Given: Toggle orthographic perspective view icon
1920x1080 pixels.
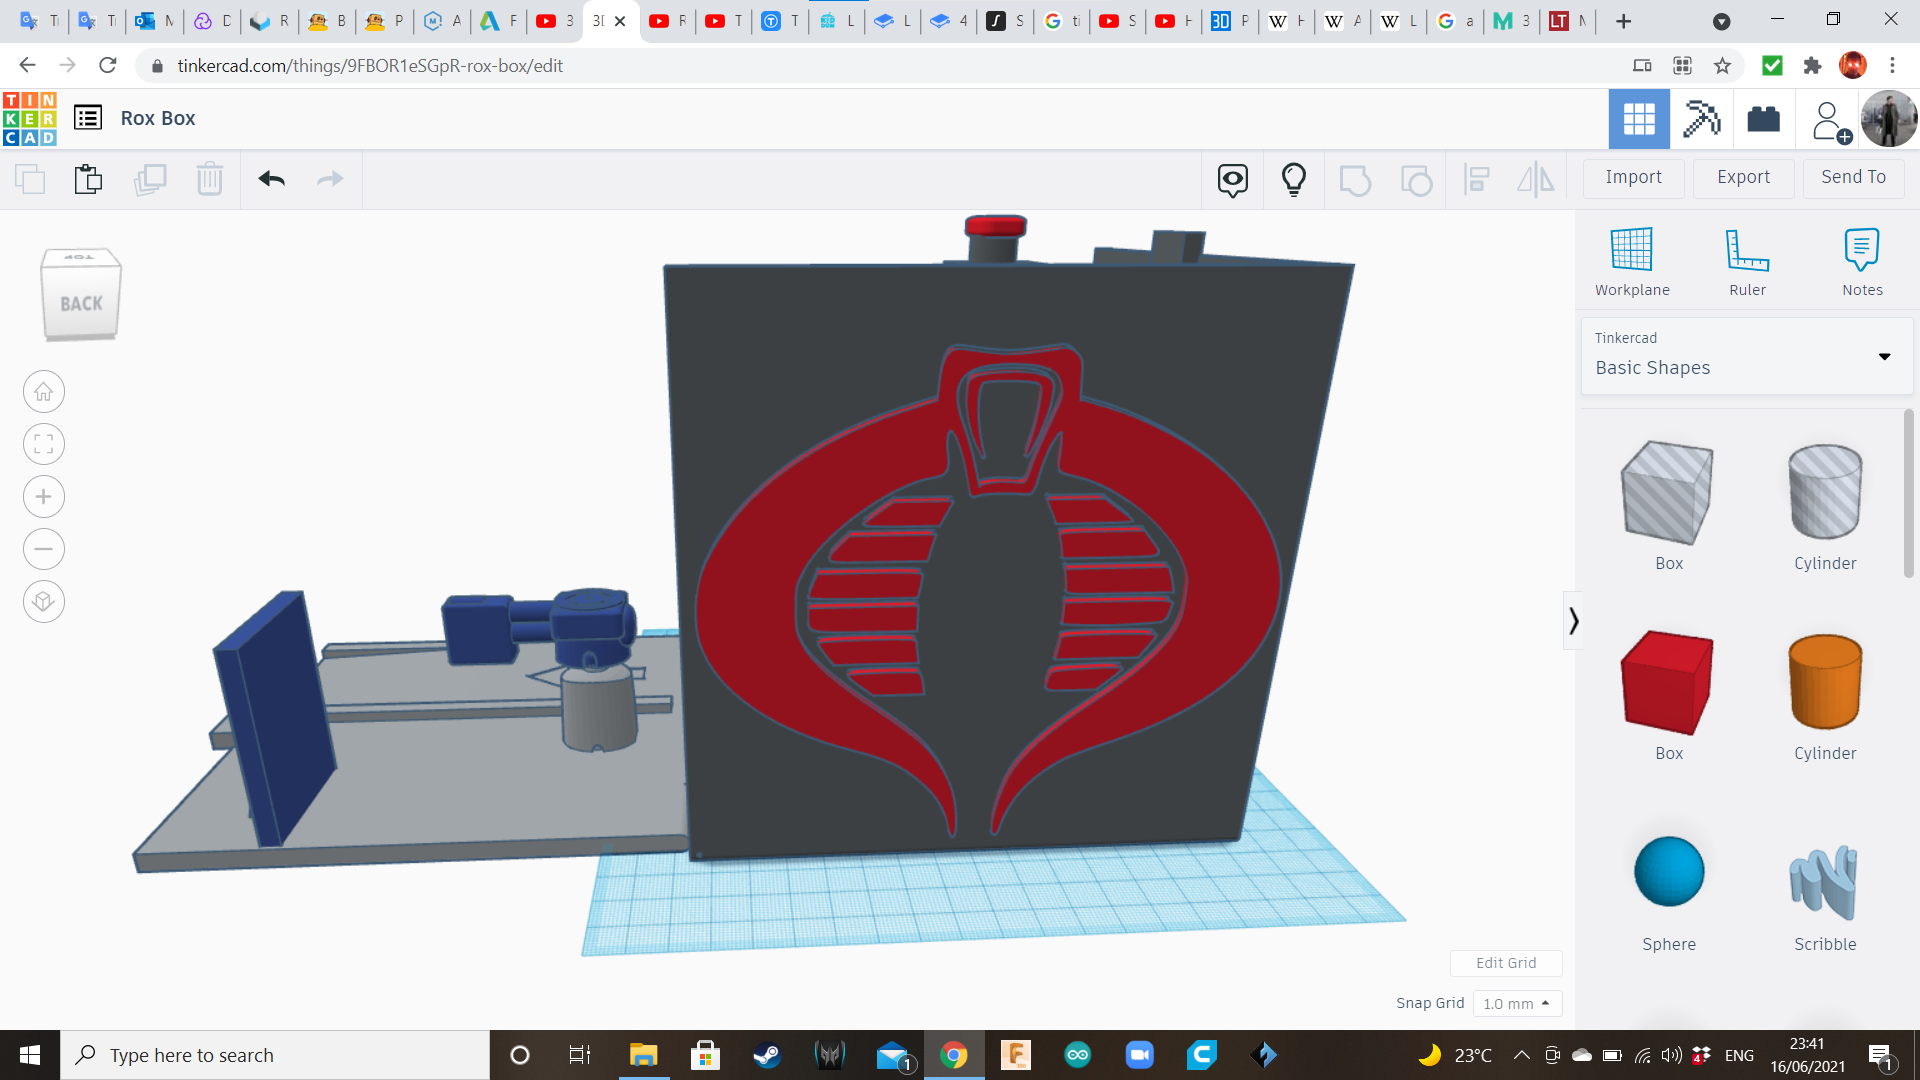Looking at the screenshot, I should pyautogui.click(x=44, y=602).
